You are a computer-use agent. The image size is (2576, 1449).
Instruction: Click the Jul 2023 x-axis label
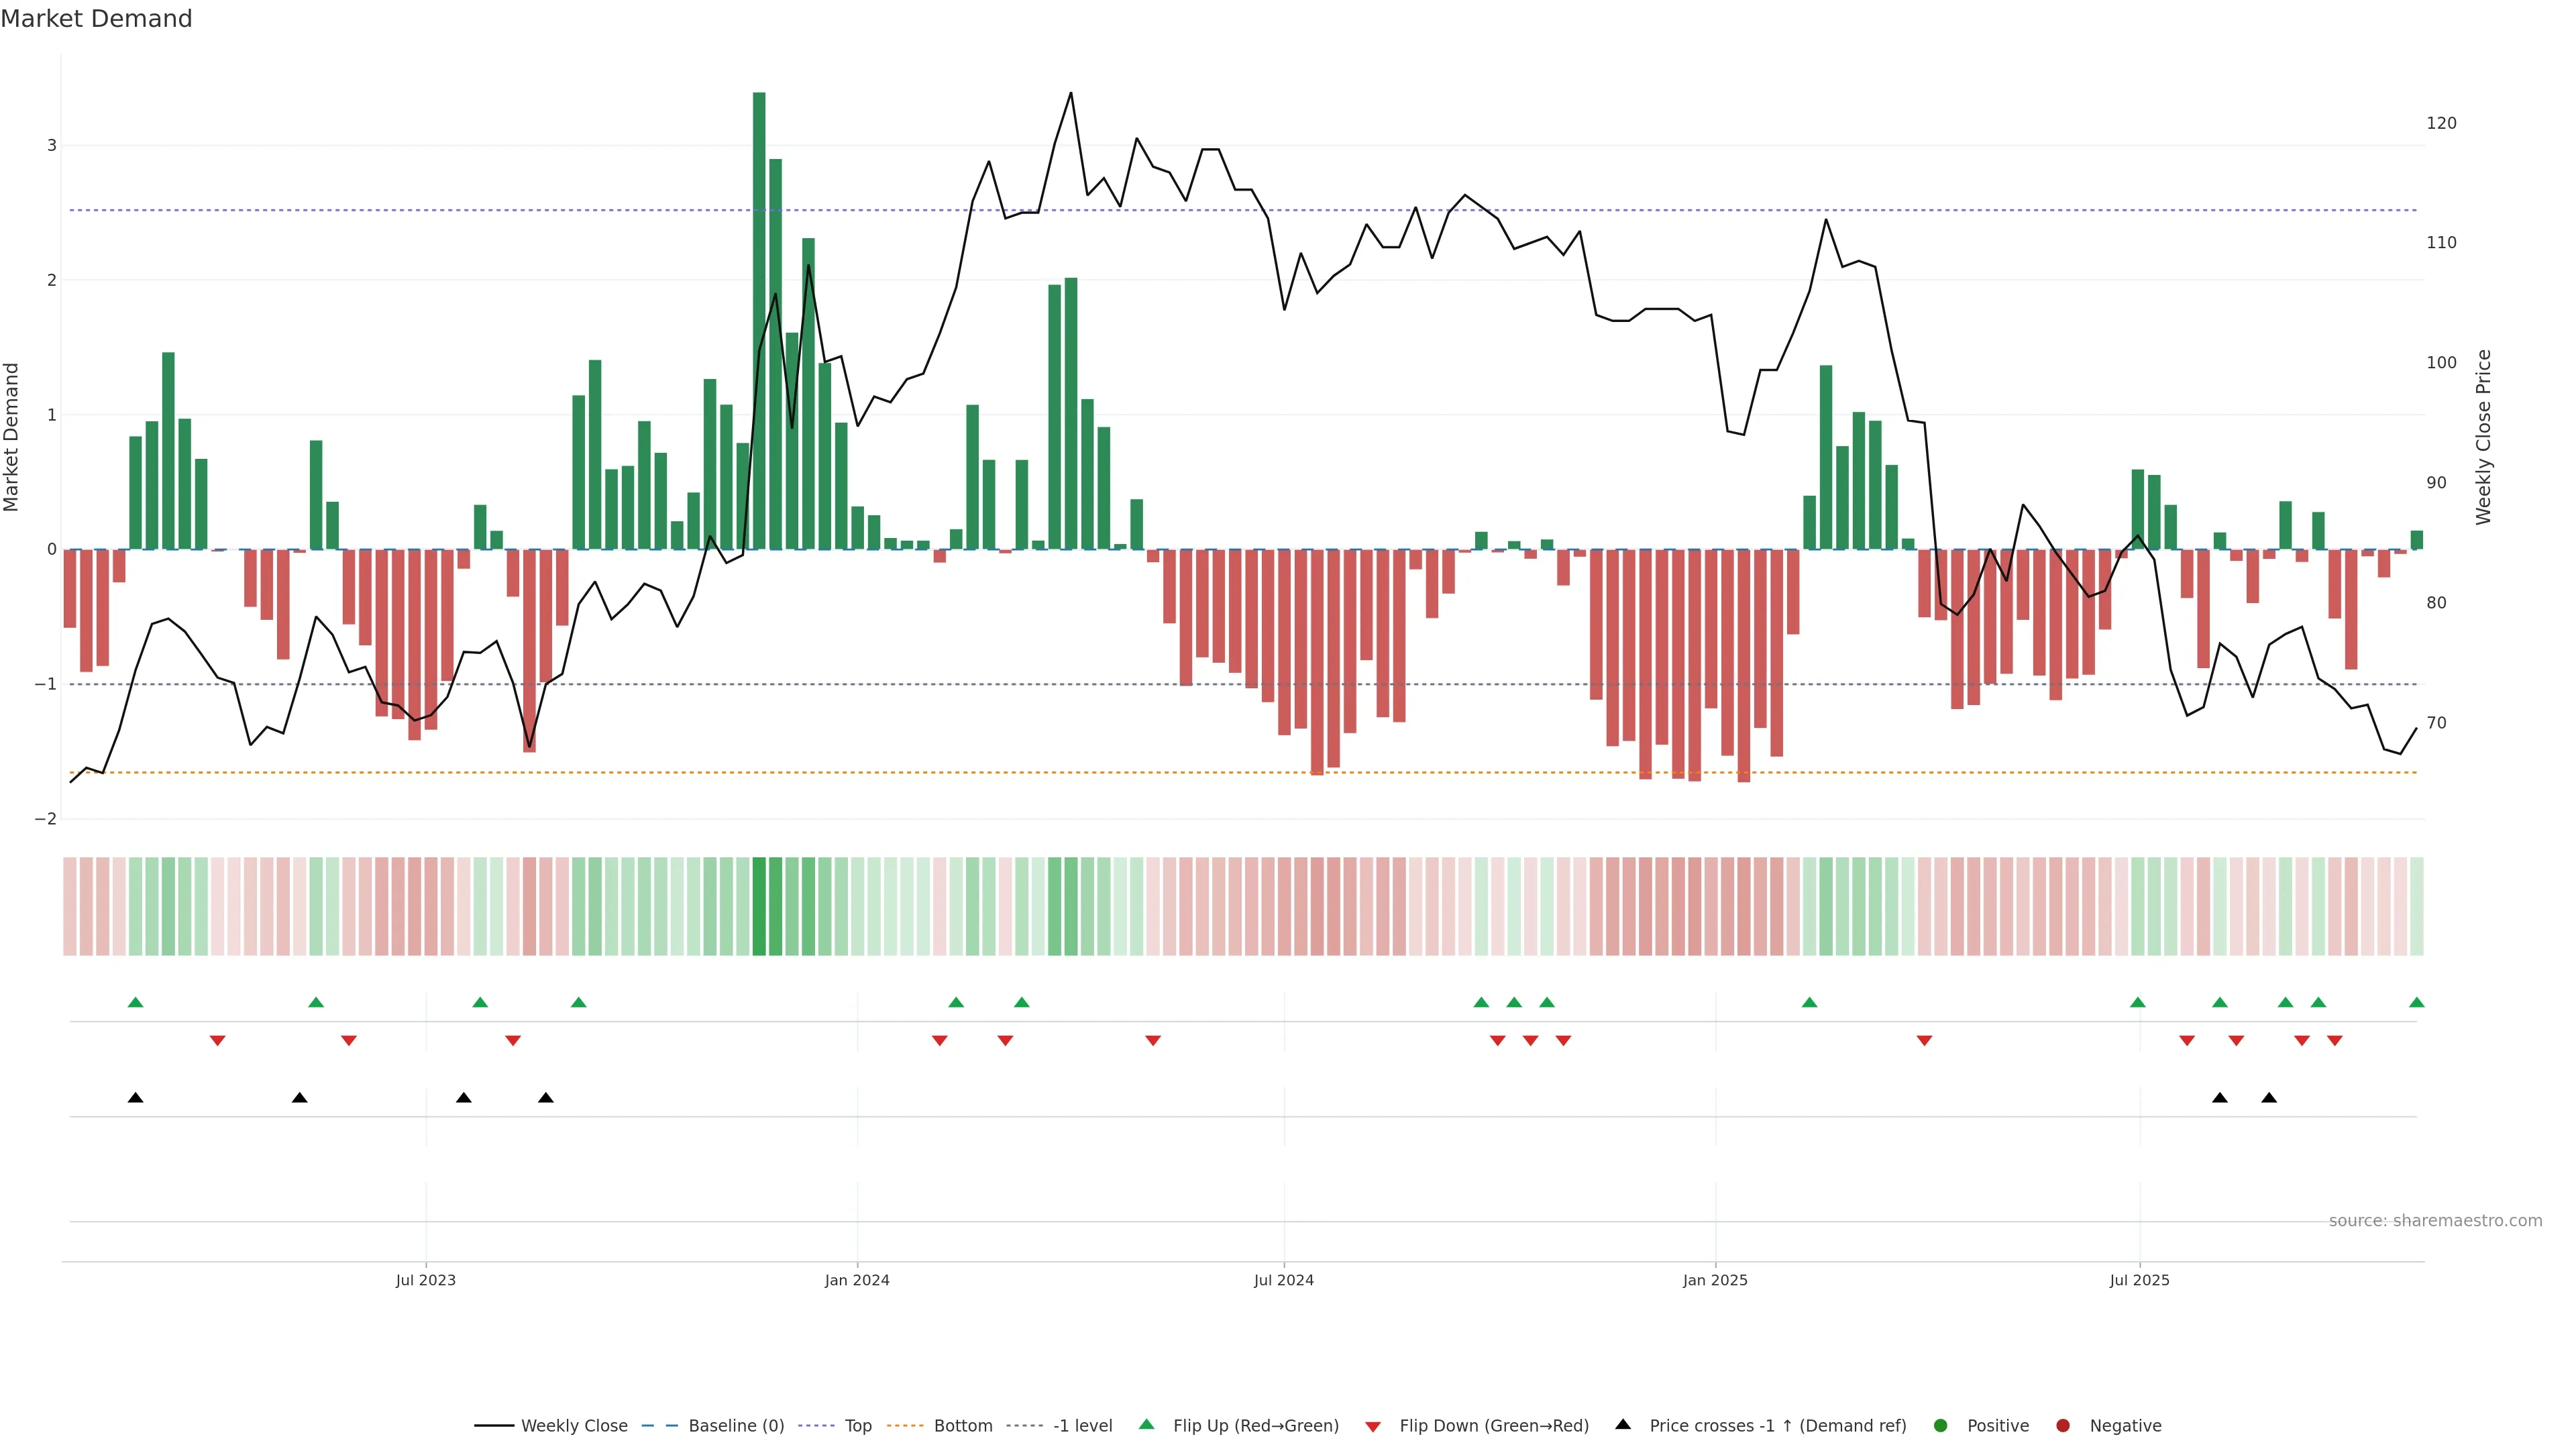coord(425,1280)
